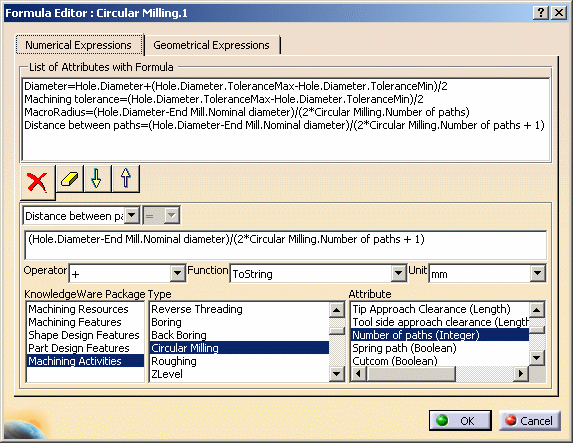Move formula up with the up arrow icon
Image resolution: width=573 pixels, height=443 pixels.
coord(126,179)
